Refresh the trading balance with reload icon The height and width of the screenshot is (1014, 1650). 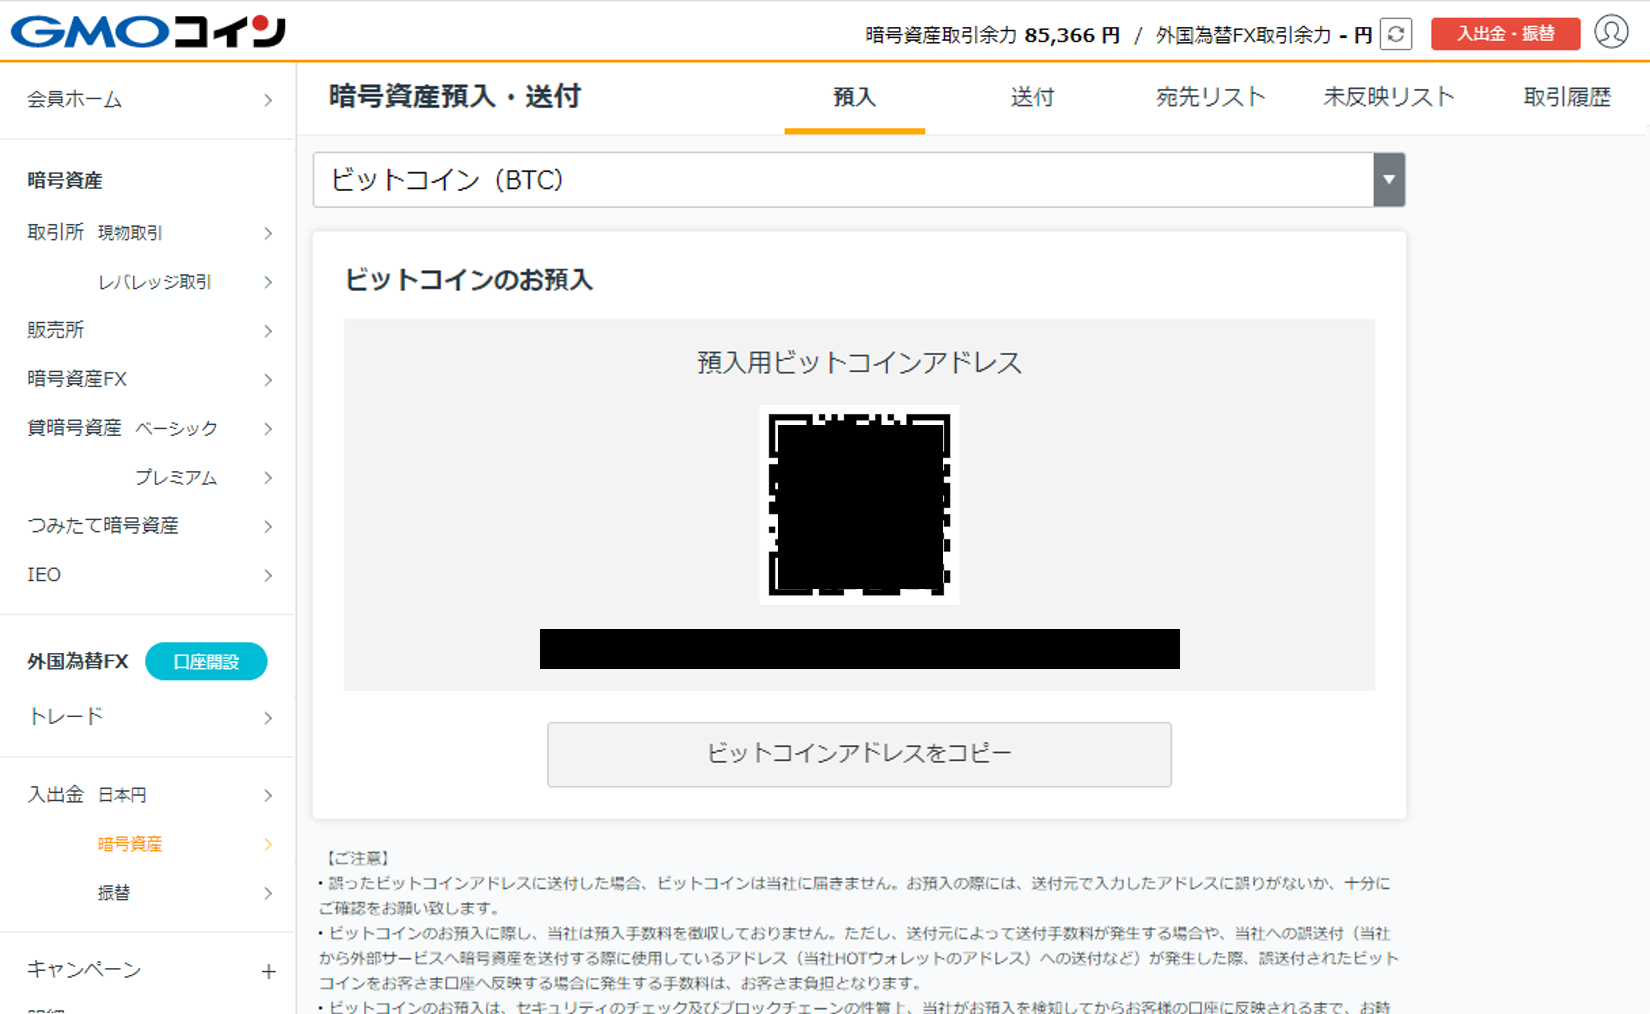(1396, 34)
